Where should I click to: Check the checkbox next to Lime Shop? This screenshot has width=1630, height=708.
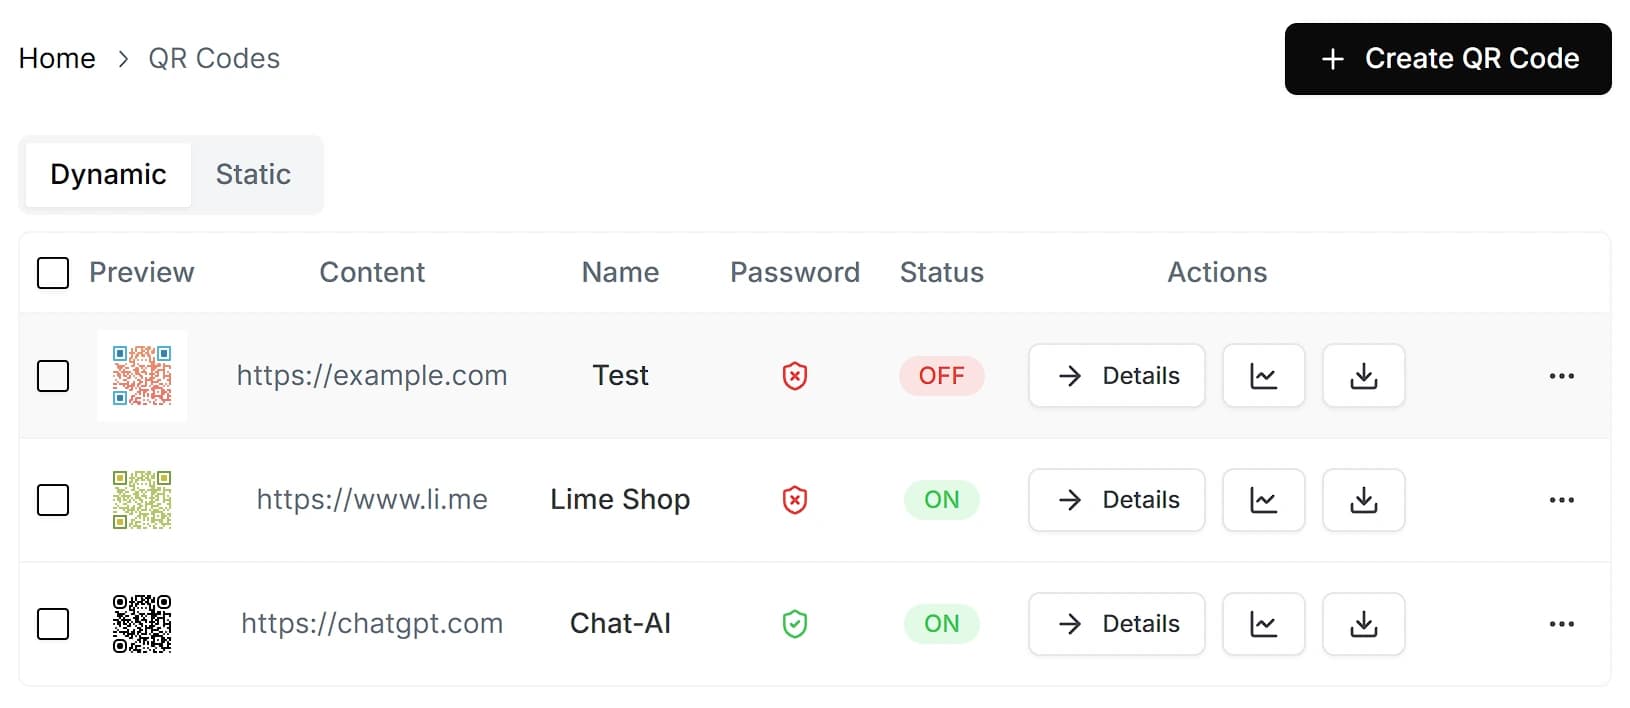[53, 500]
